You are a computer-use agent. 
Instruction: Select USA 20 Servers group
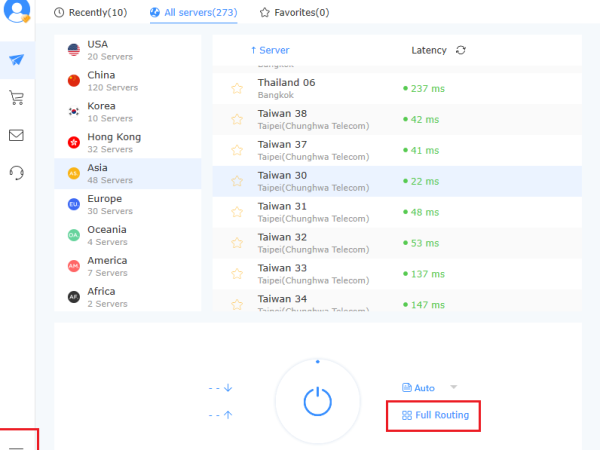pyautogui.click(x=128, y=50)
